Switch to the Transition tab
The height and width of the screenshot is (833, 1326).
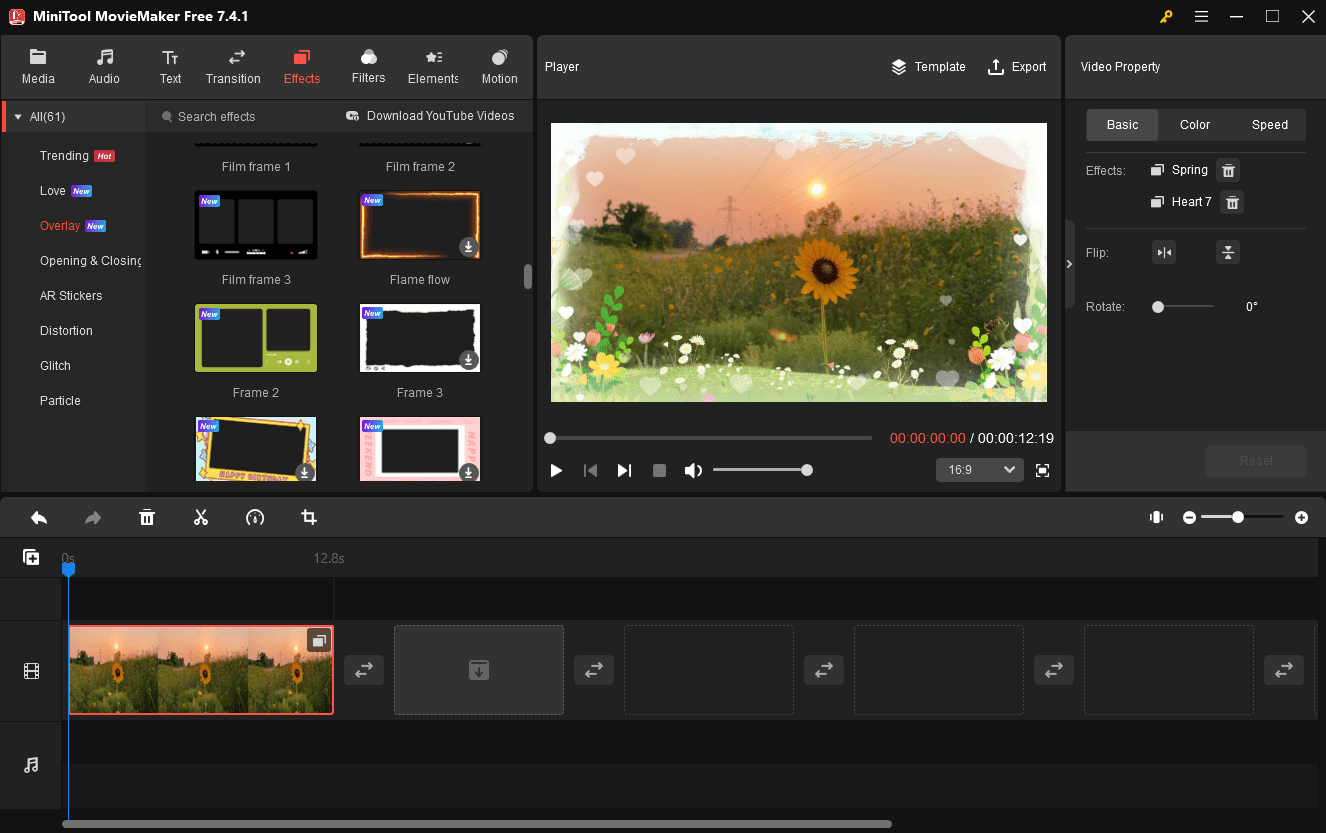(x=233, y=67)
